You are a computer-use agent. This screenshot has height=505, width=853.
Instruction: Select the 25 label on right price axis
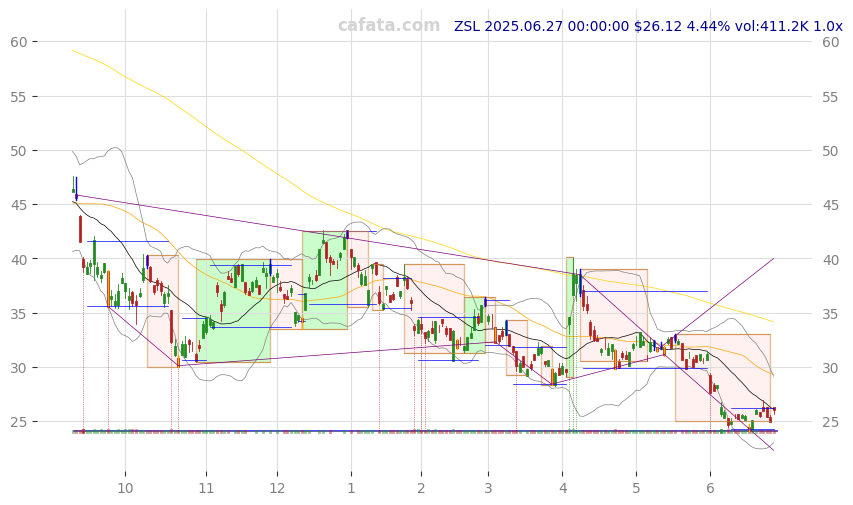[831, 422]
